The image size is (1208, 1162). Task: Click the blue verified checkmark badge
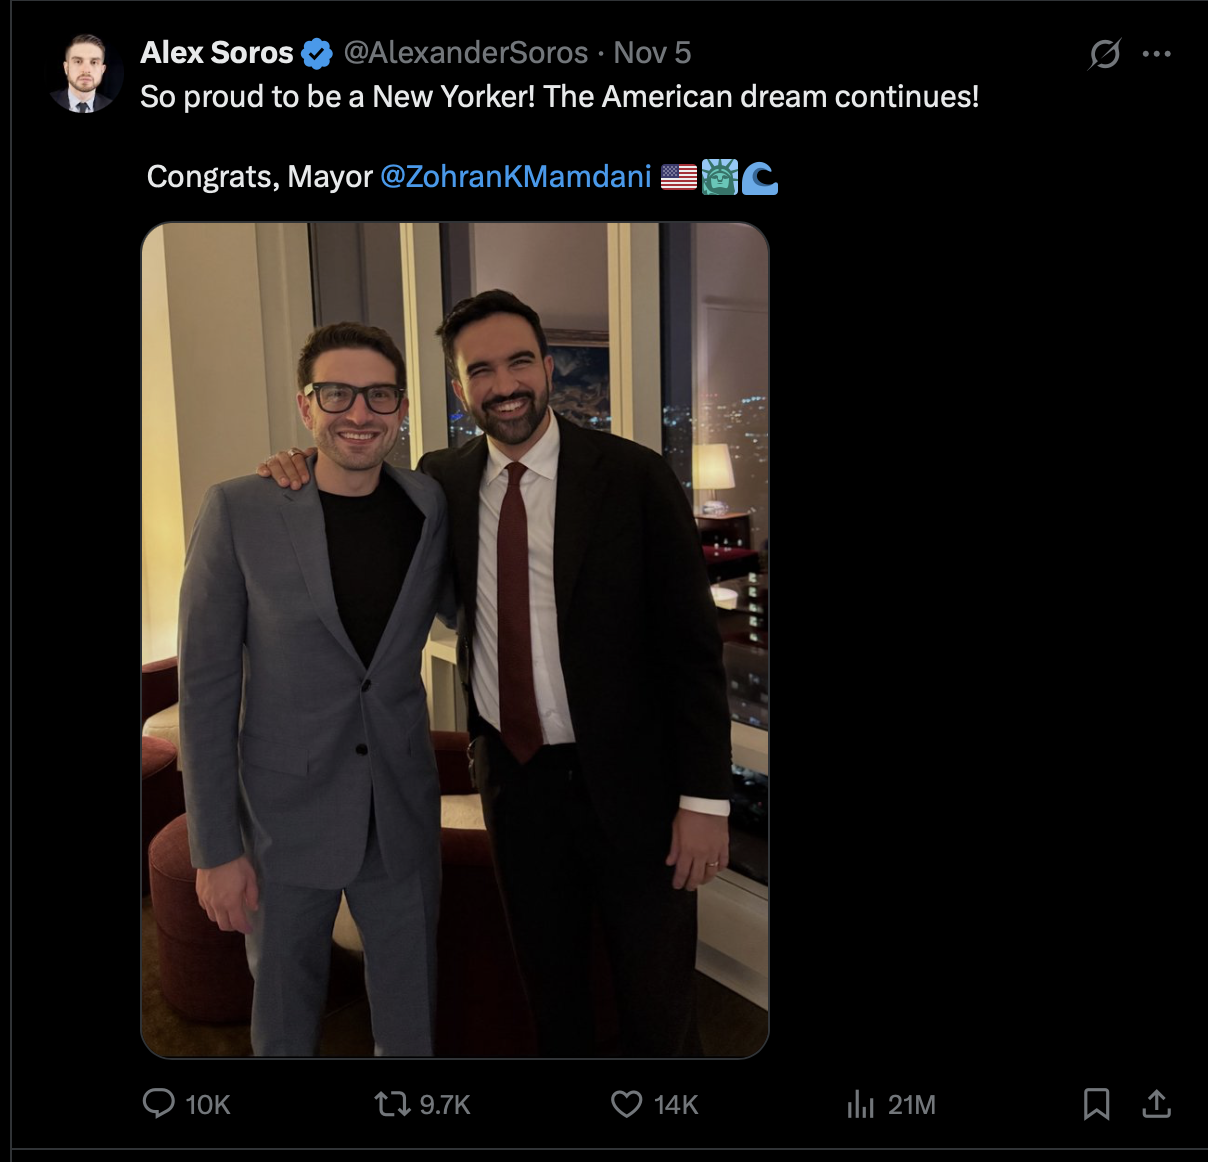[317, 53]
